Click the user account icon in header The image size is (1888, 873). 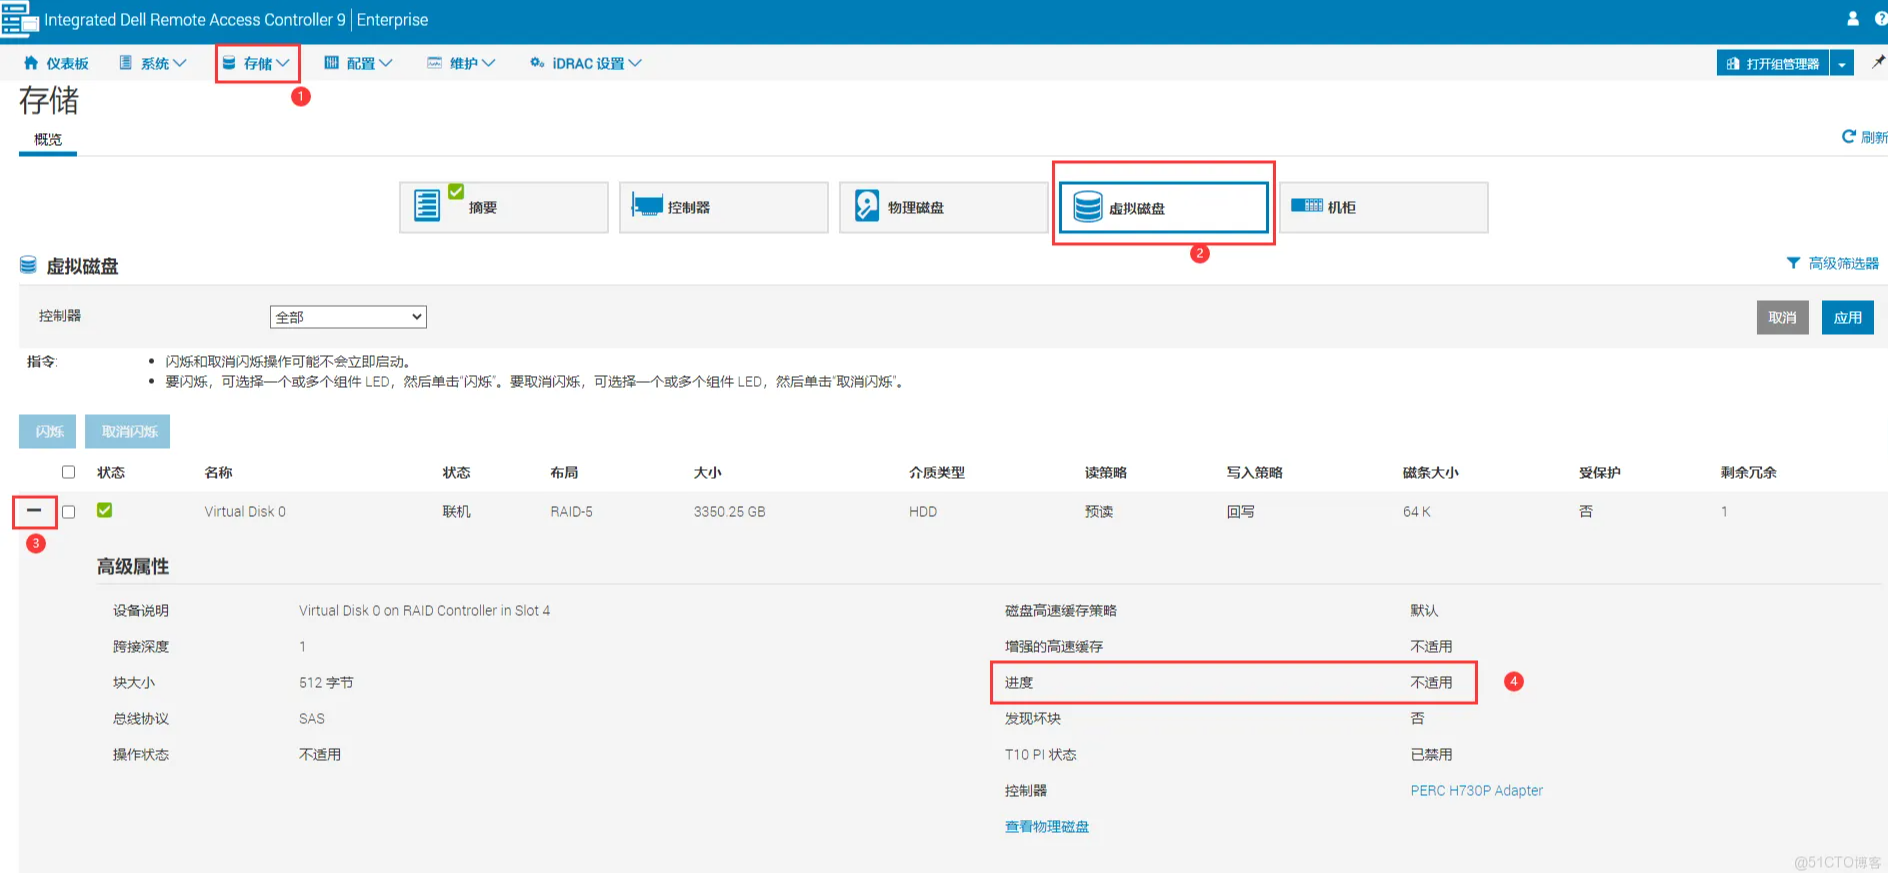(x=1852, y=18)
